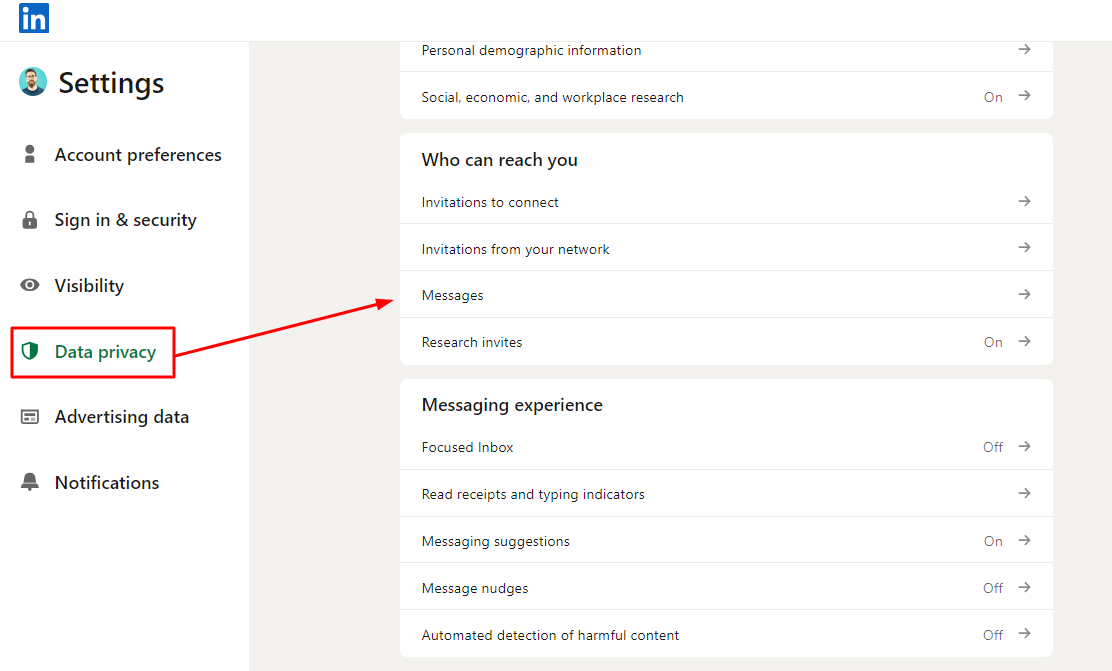Click the Data privacy shield icon
This screenshot has height=671, width=1112.
[30, 351]
